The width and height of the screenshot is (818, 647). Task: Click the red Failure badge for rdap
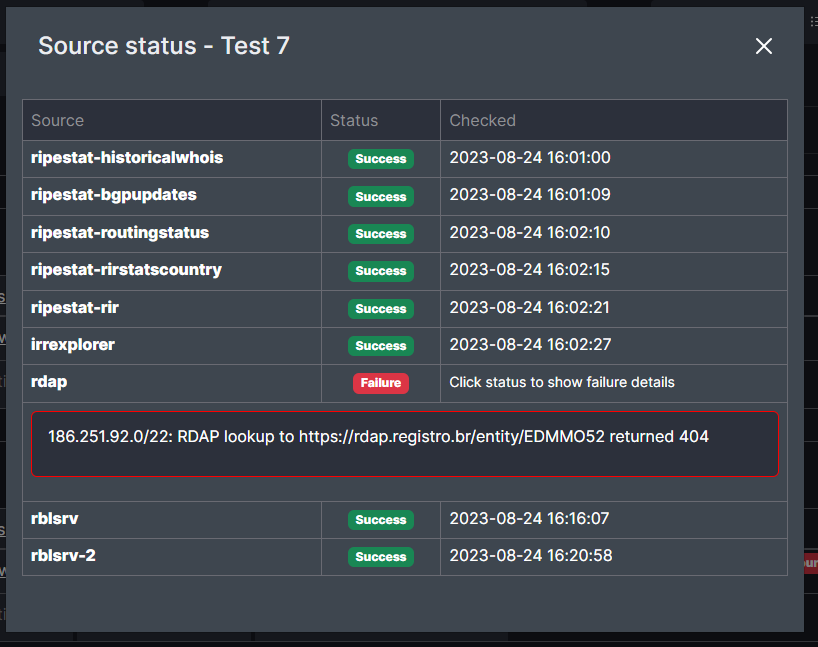(380, 383)
